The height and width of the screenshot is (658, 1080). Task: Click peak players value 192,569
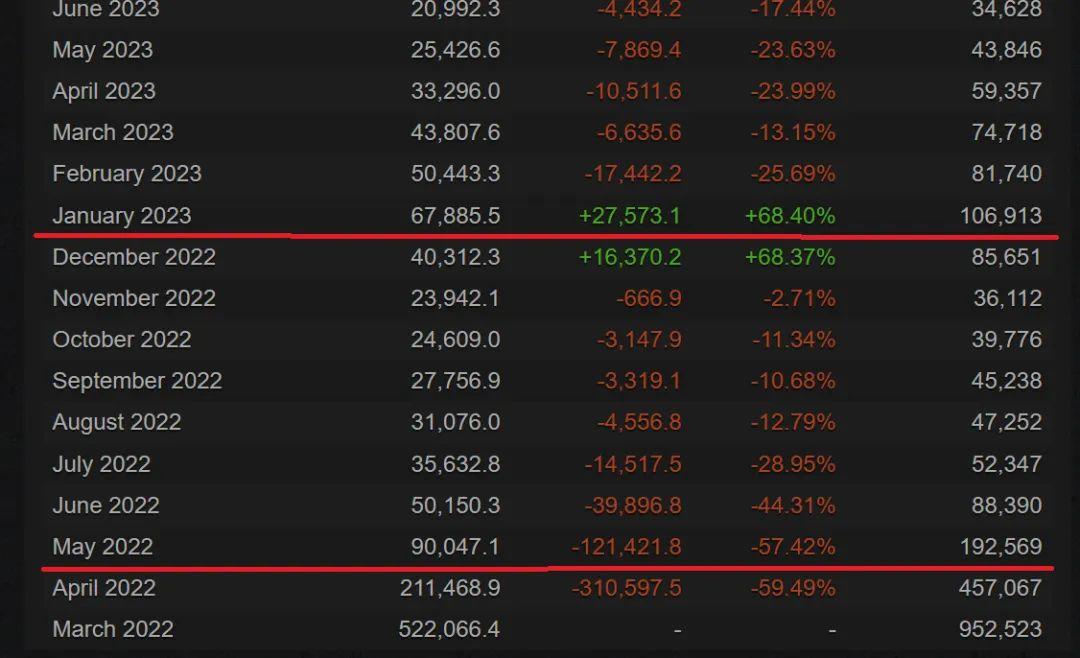click(x=1001, y=547)
